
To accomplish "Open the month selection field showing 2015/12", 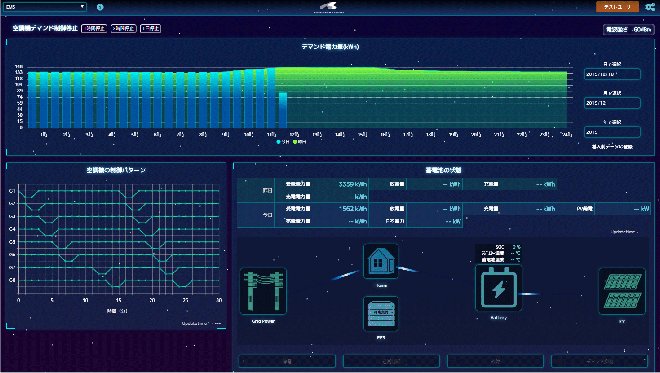I will (612, 103).
